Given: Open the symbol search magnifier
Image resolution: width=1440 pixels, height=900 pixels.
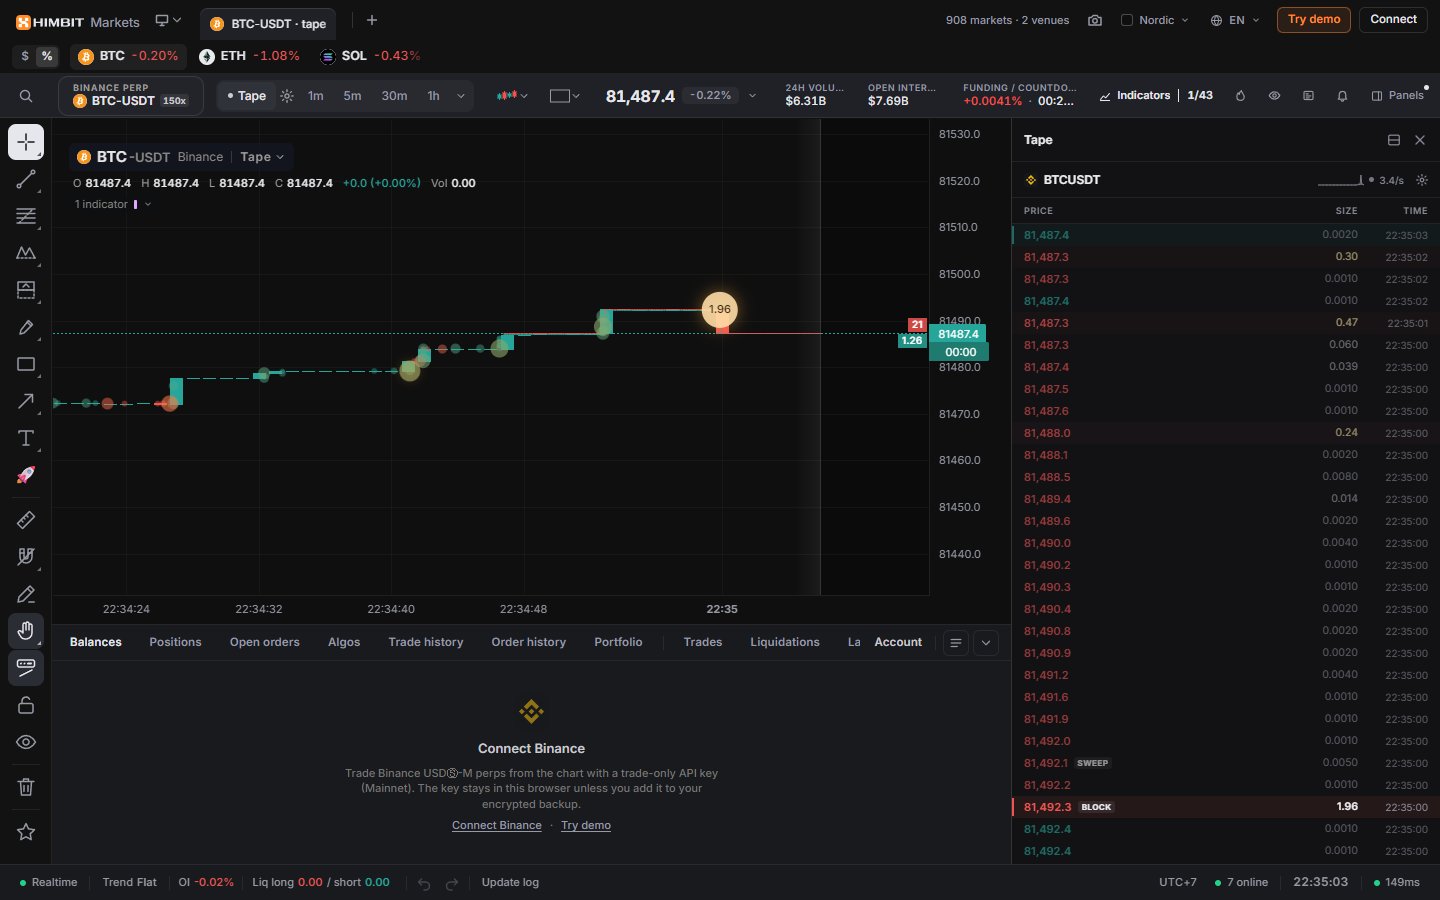Looking at the screenshot, I should pyautogui.click(x=26, y=96).
